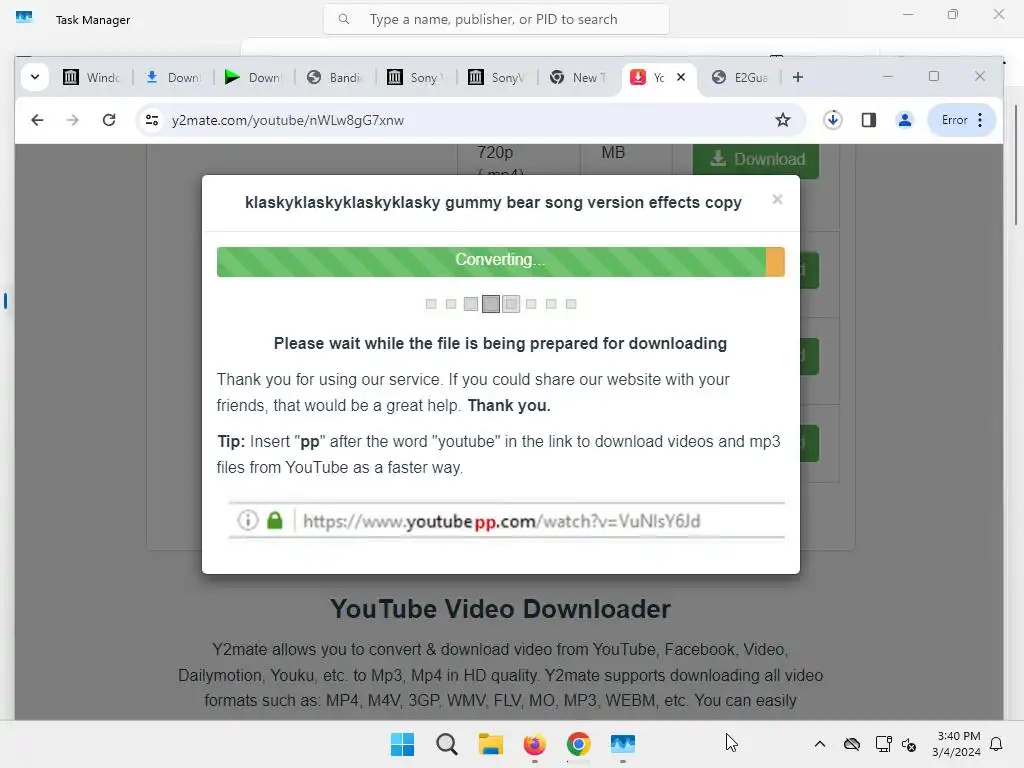Open File Explorer from the taskbar
1024x768 pixels.
[x=490, y=744]
